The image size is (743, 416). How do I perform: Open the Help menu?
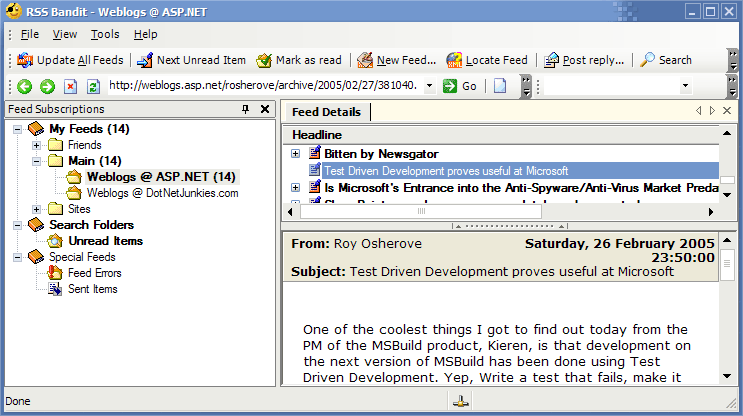pos(145,34)
